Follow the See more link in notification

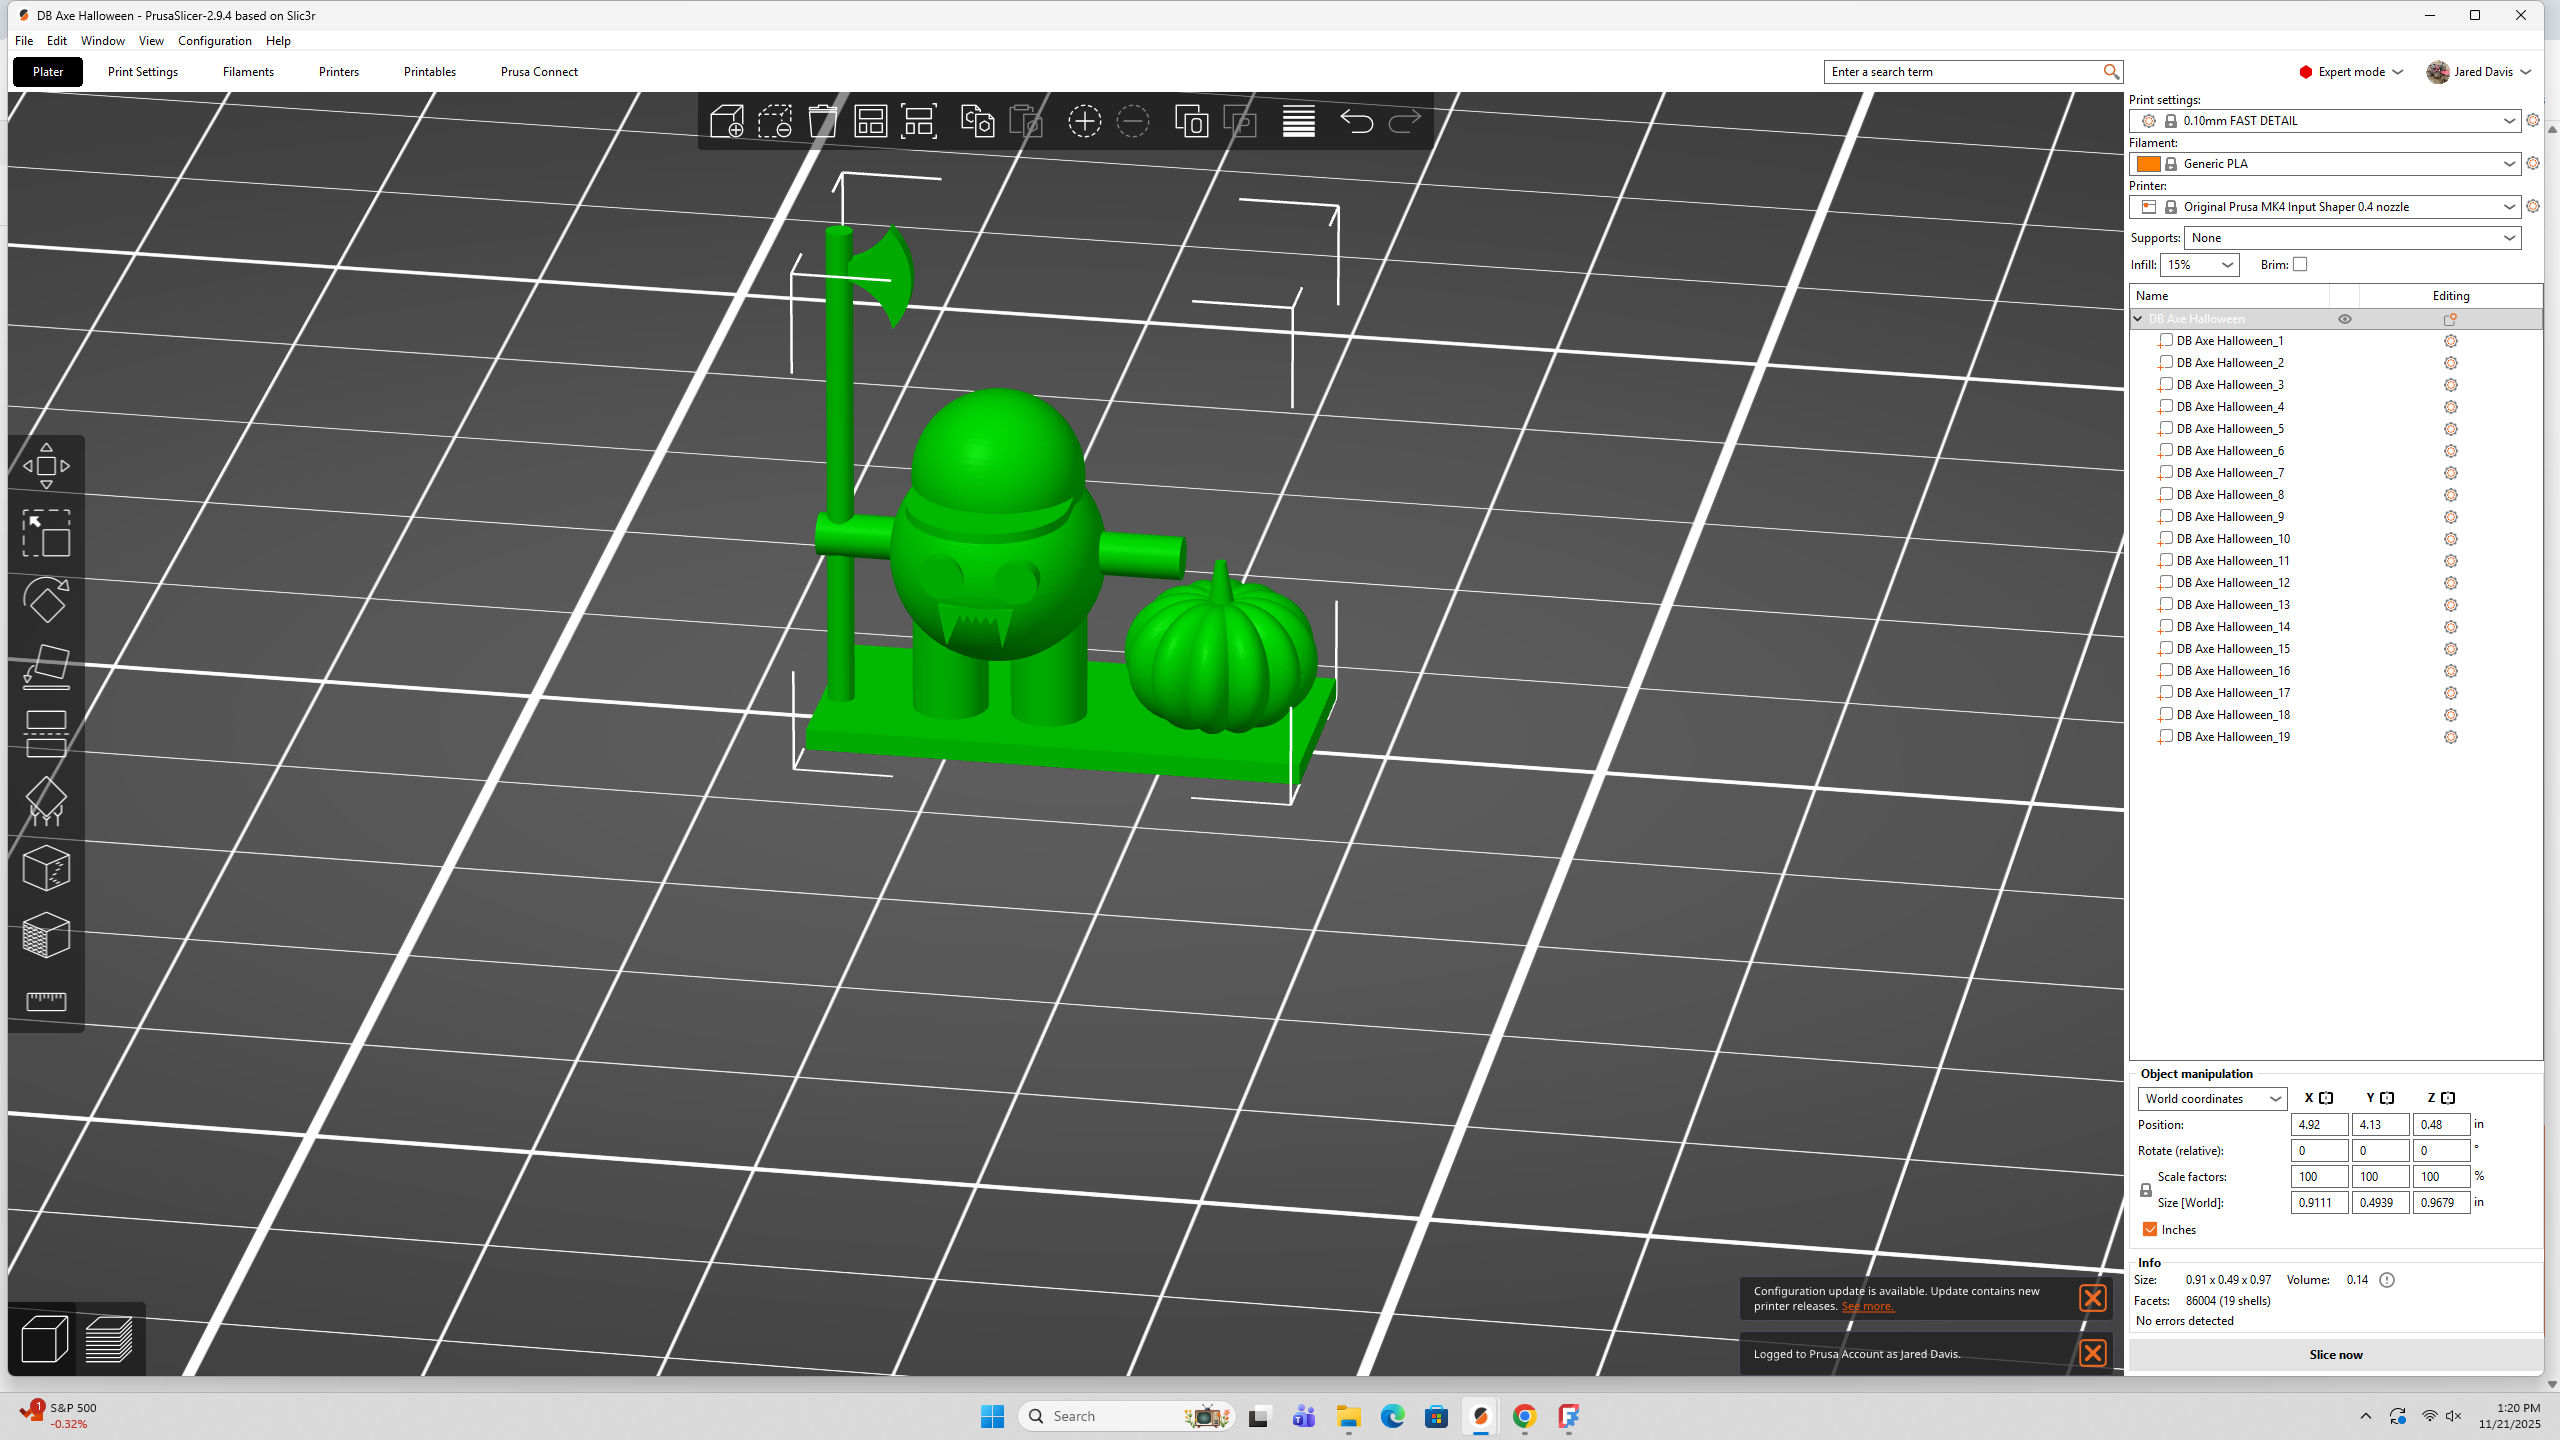point(1868,1306)
